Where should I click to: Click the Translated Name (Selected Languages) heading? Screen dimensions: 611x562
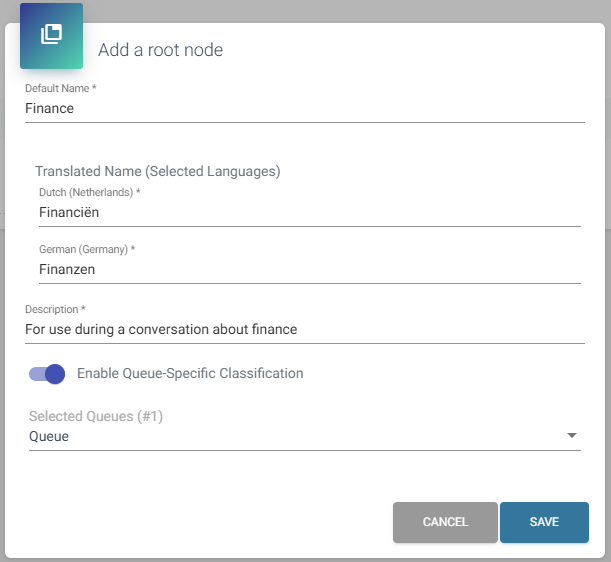[157, 171]
